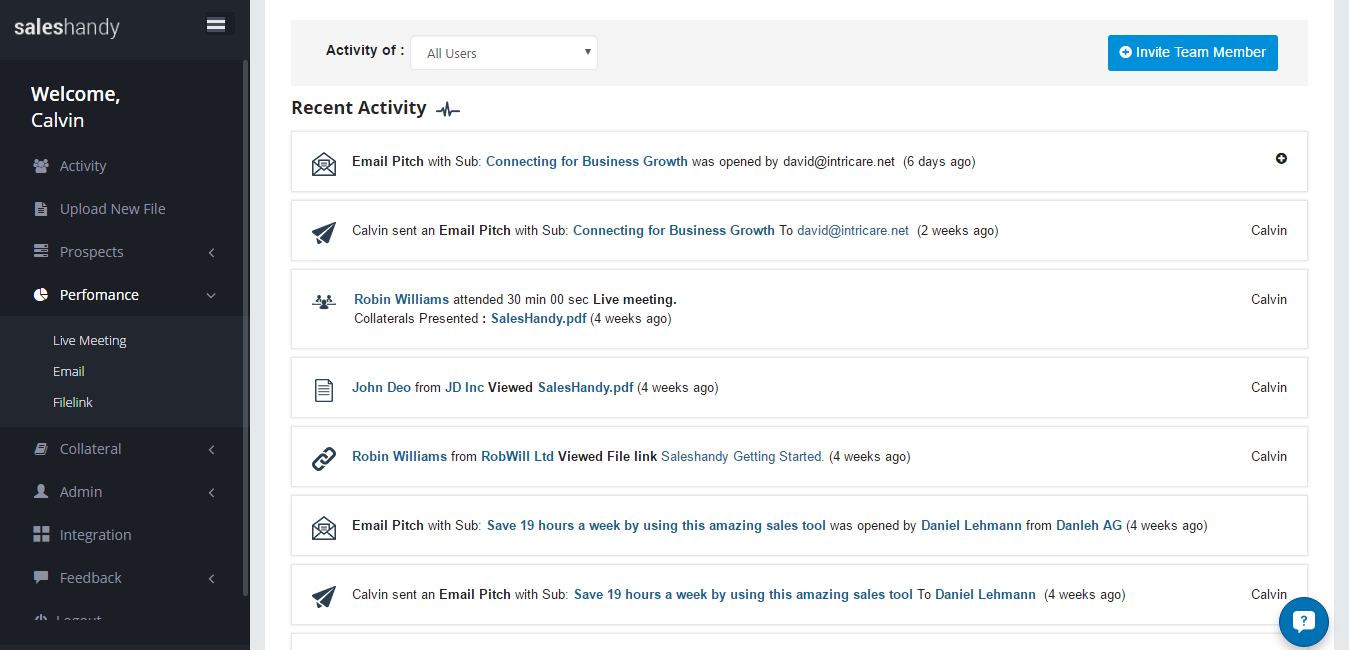Click the Upload New File document icon
The image size is (1349, 650).
(x=41, y=209)
